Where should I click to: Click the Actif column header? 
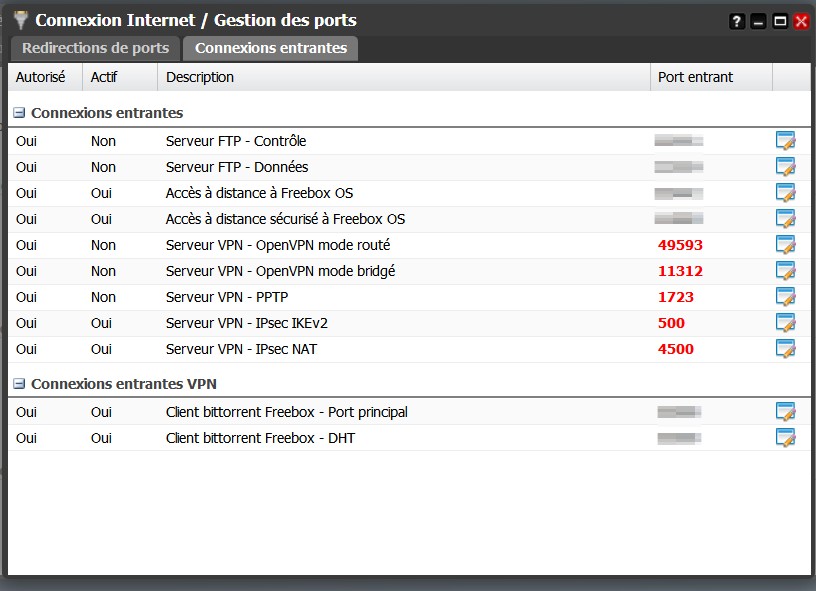point(104,77)
